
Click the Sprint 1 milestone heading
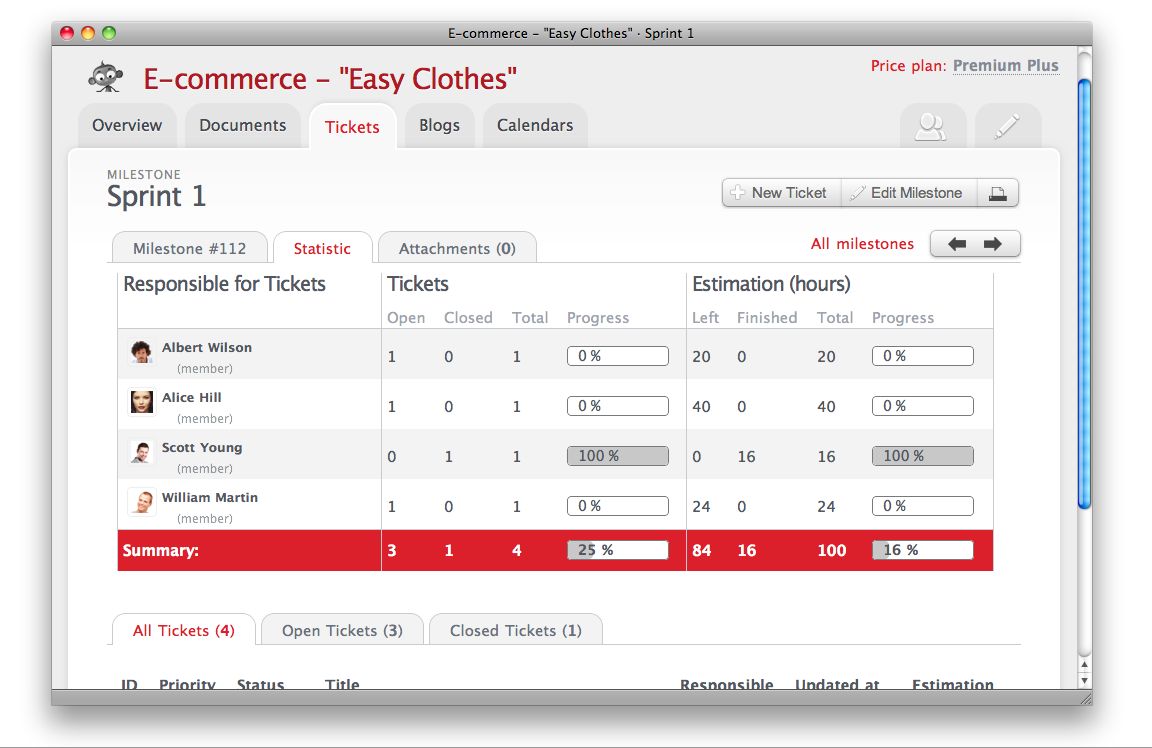click(x=156, y=196)
